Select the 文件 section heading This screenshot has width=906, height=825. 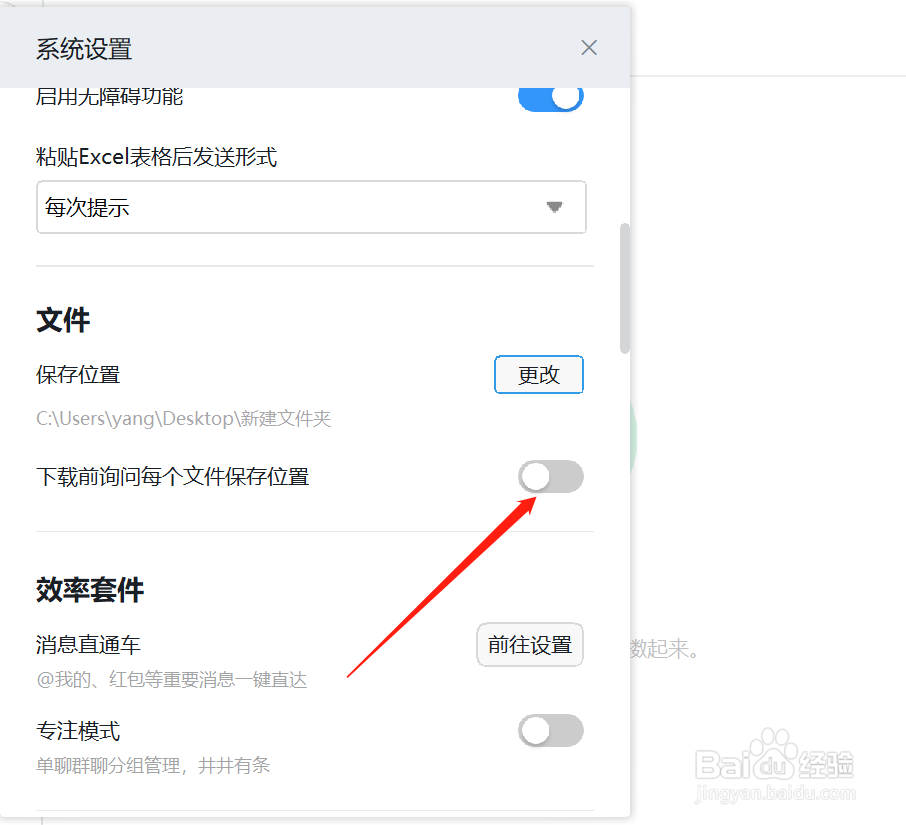click(x=63, y=320)
